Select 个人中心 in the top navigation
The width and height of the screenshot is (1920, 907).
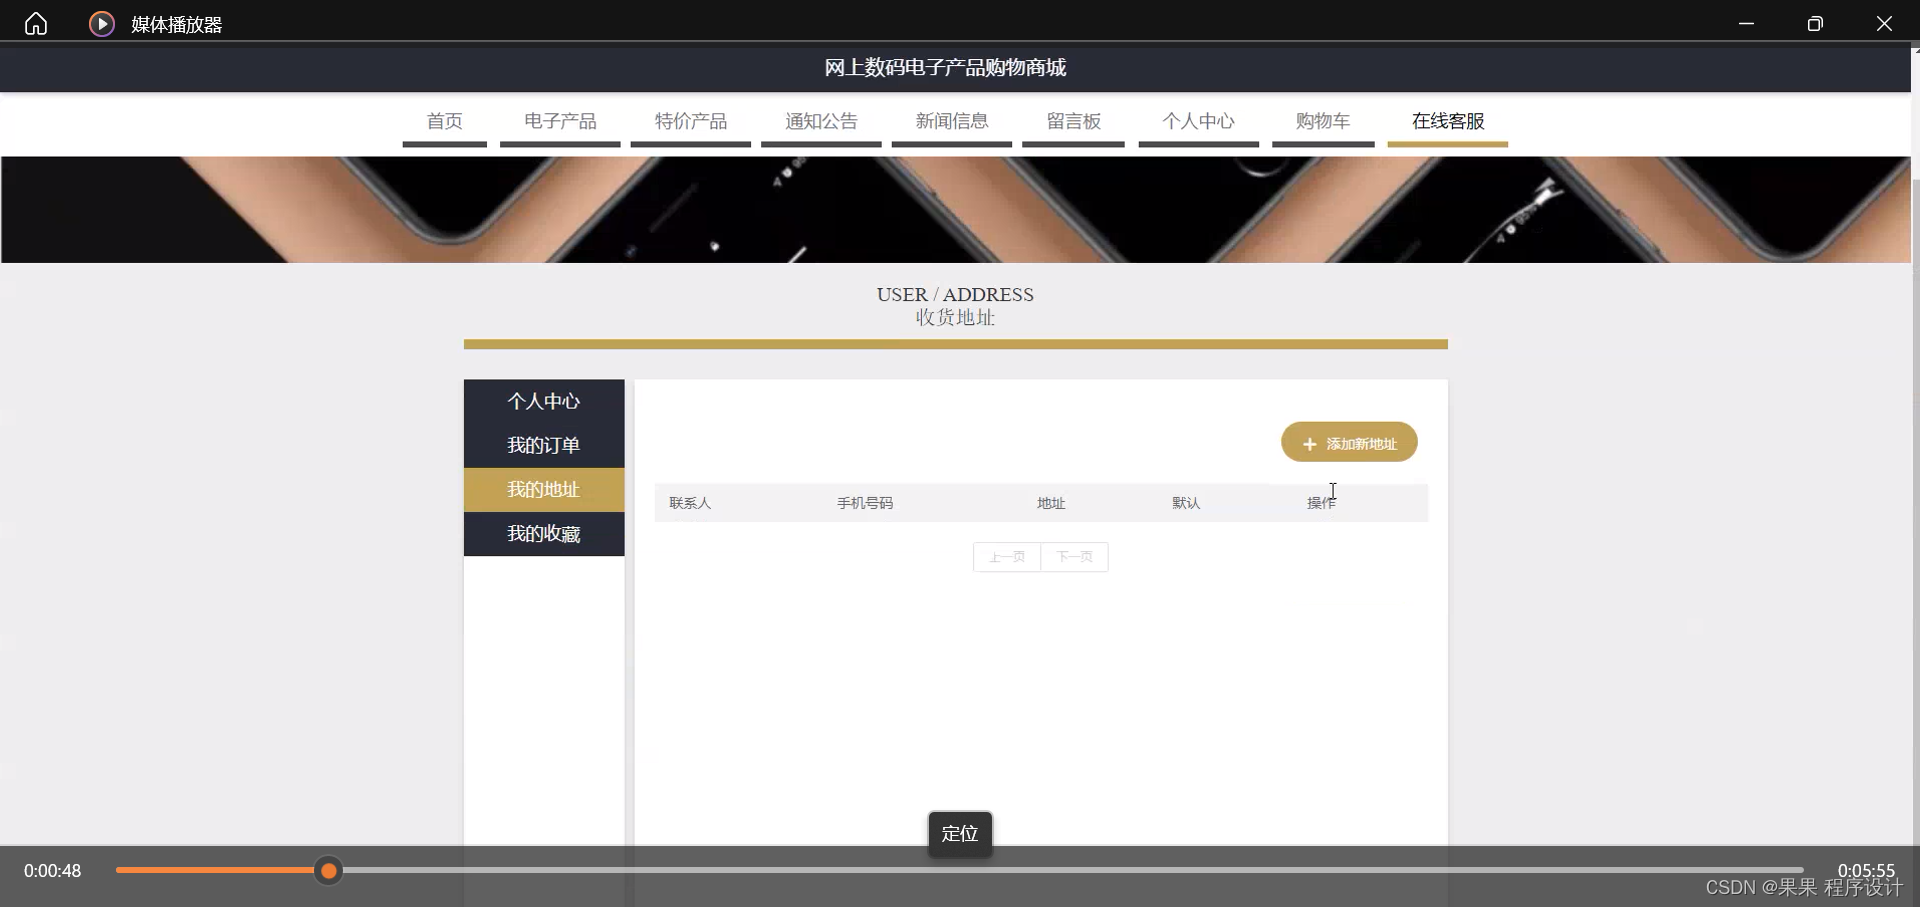[1198, 121]
